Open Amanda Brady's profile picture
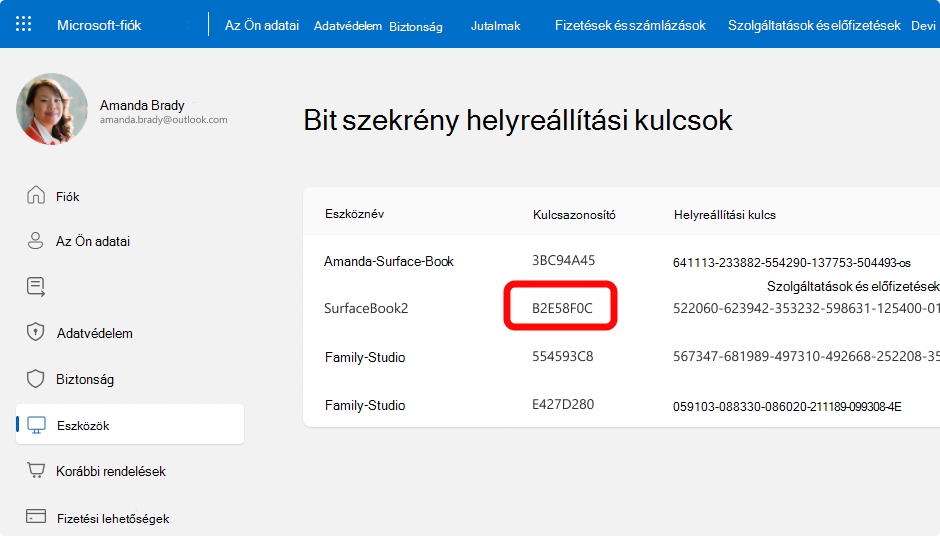The image size is (940, 536). 52,109
